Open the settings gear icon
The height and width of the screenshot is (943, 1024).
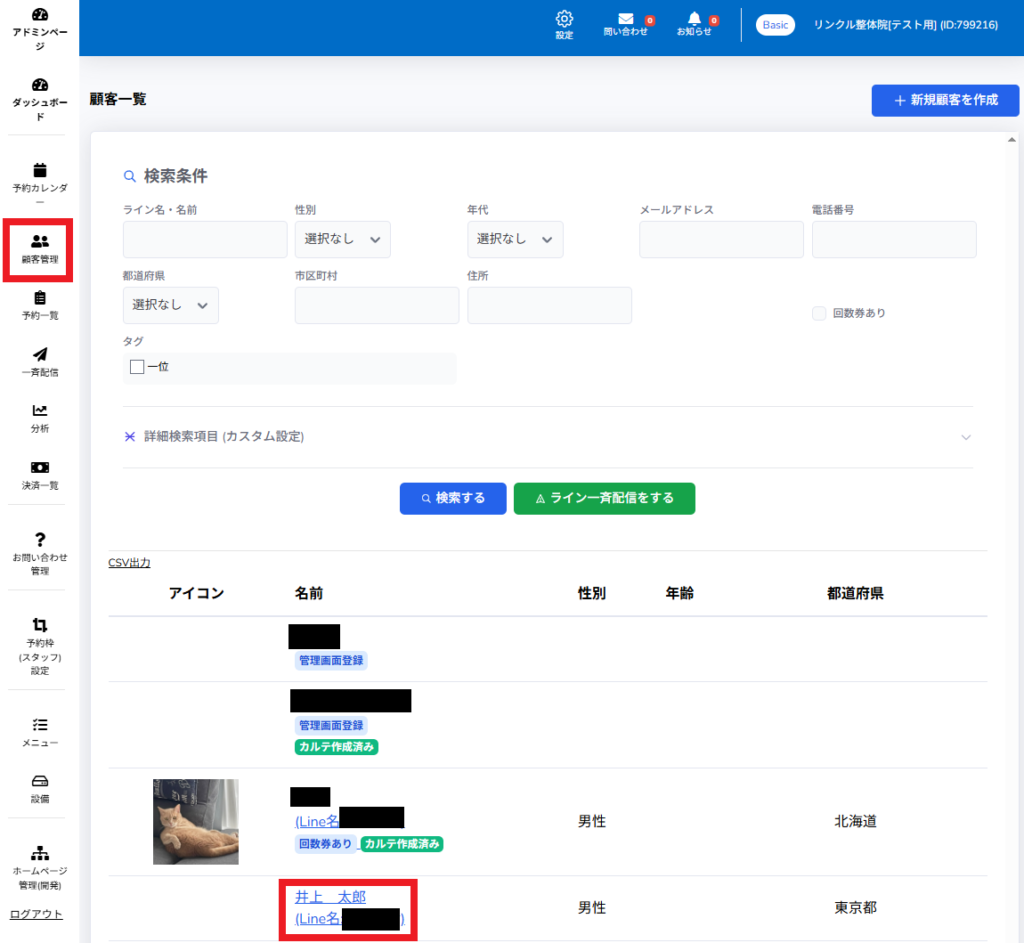[x=564, y=19]
